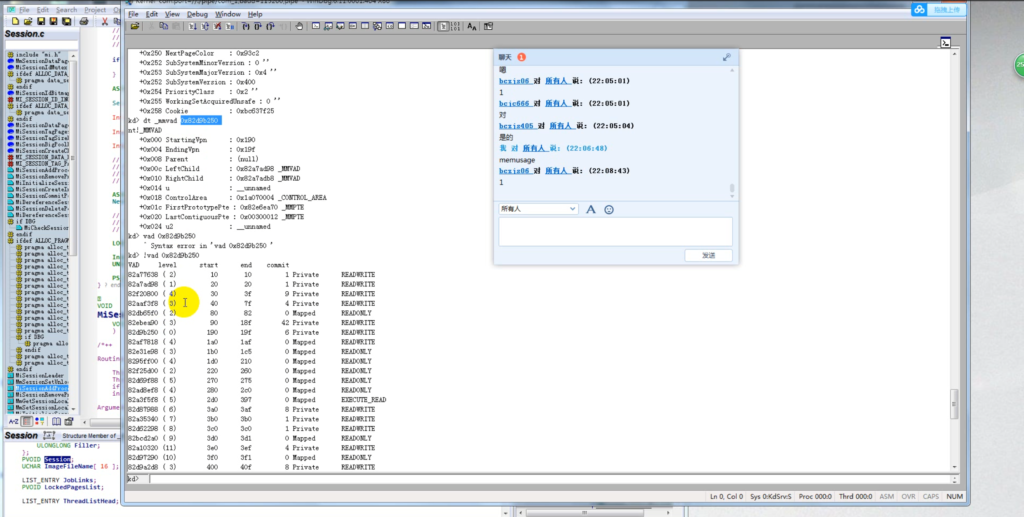The image size is (1024, 517).
Task: Open source file icon in WinDbg toolbar
Action: click(135, 26)
